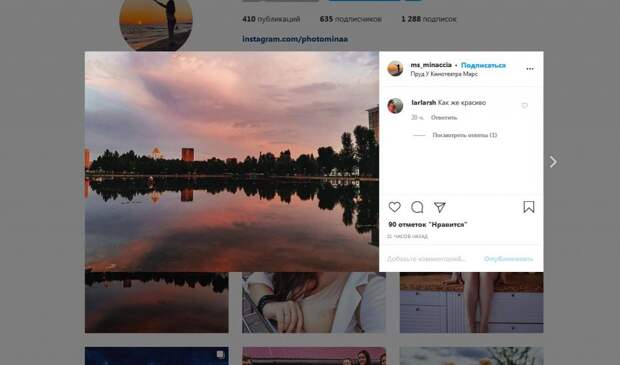Open 635 подписчиков followers list
The height and width of the screenshot is (365, 620).
351,19
